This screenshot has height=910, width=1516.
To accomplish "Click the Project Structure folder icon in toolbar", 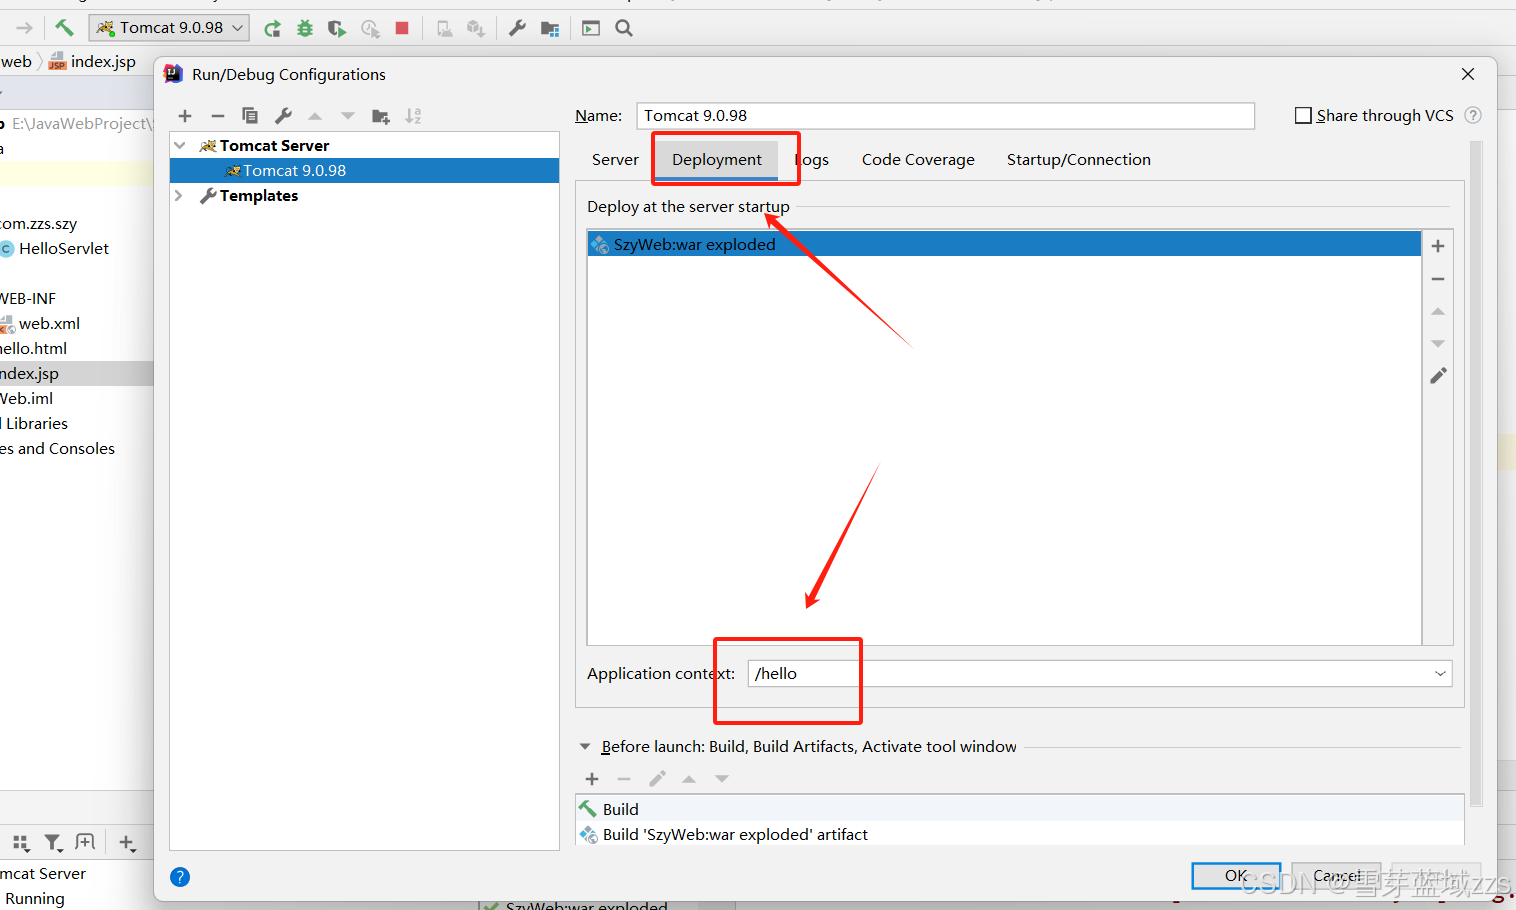I will (x=550, y=28).
